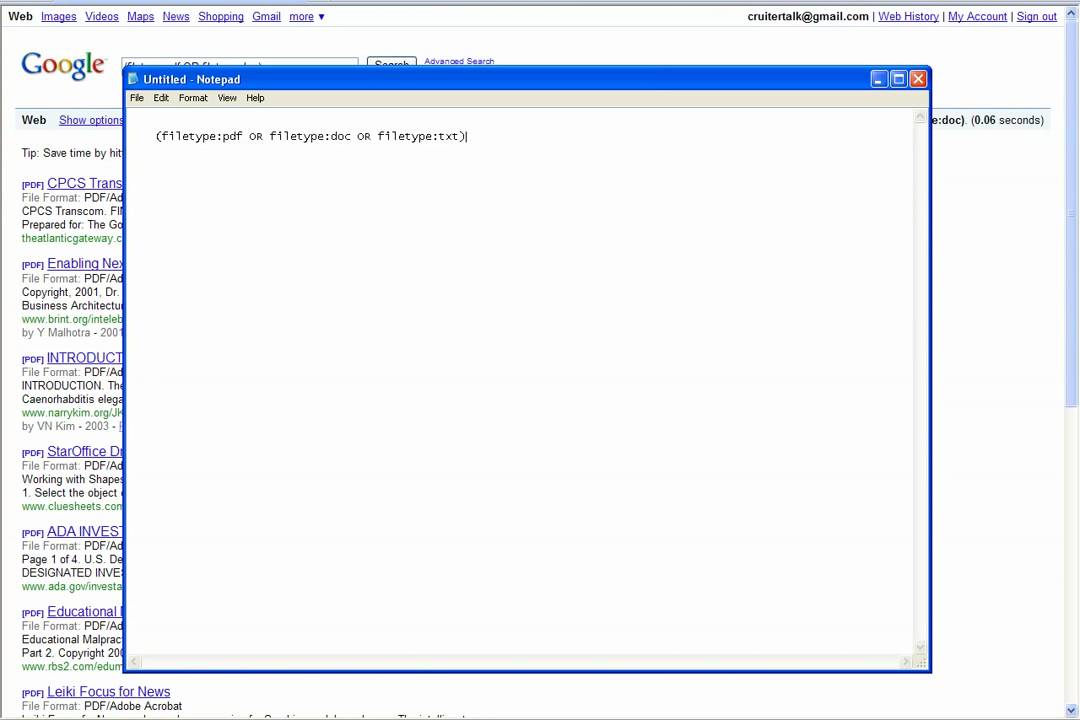This screenshot has height=720, width=1080.
Task: Open the ADA INVEST PDF result
Action: click(x=84, y=531)
